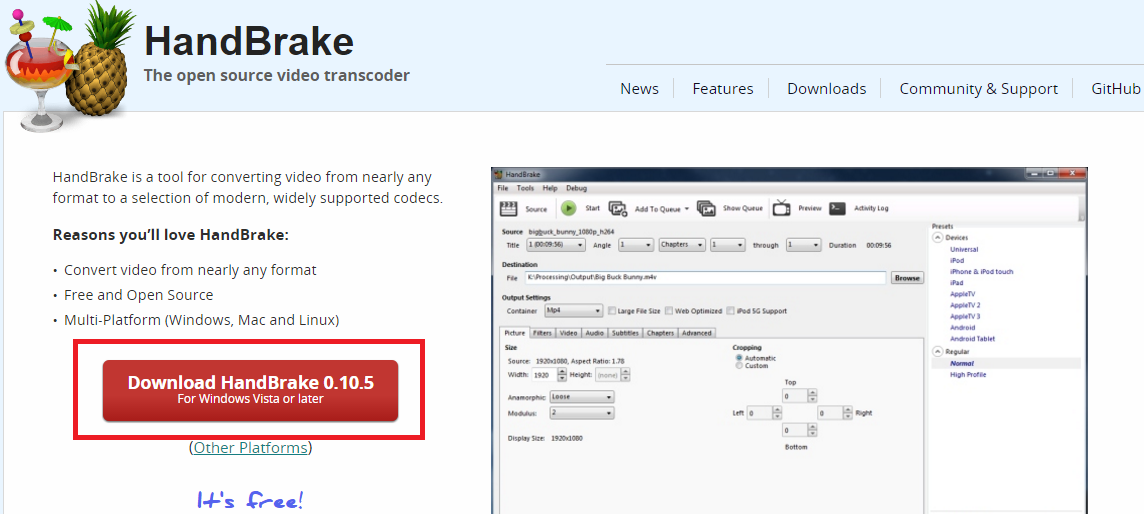This screenshot has height=514, width=1144.
Task: Click the Source film clapper icon
Action: [x=509, y=209]
